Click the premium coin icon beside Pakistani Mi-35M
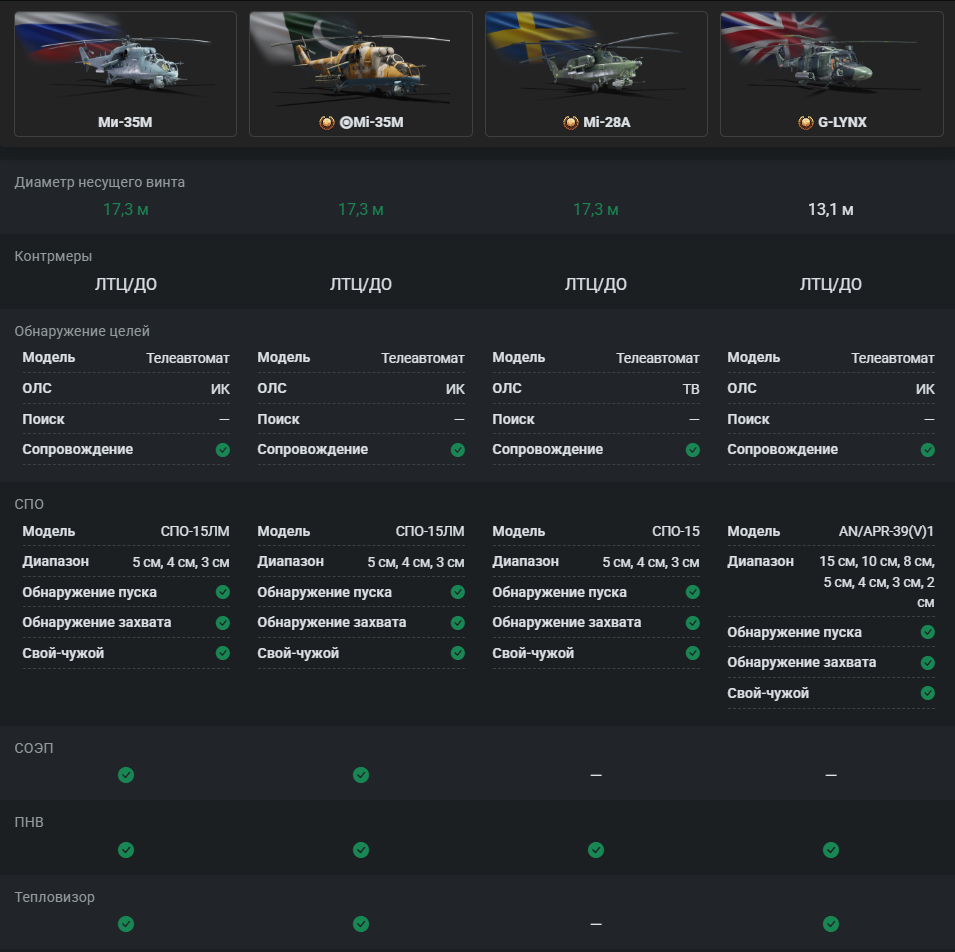This screenshot has height=952, width=955. 327,122
